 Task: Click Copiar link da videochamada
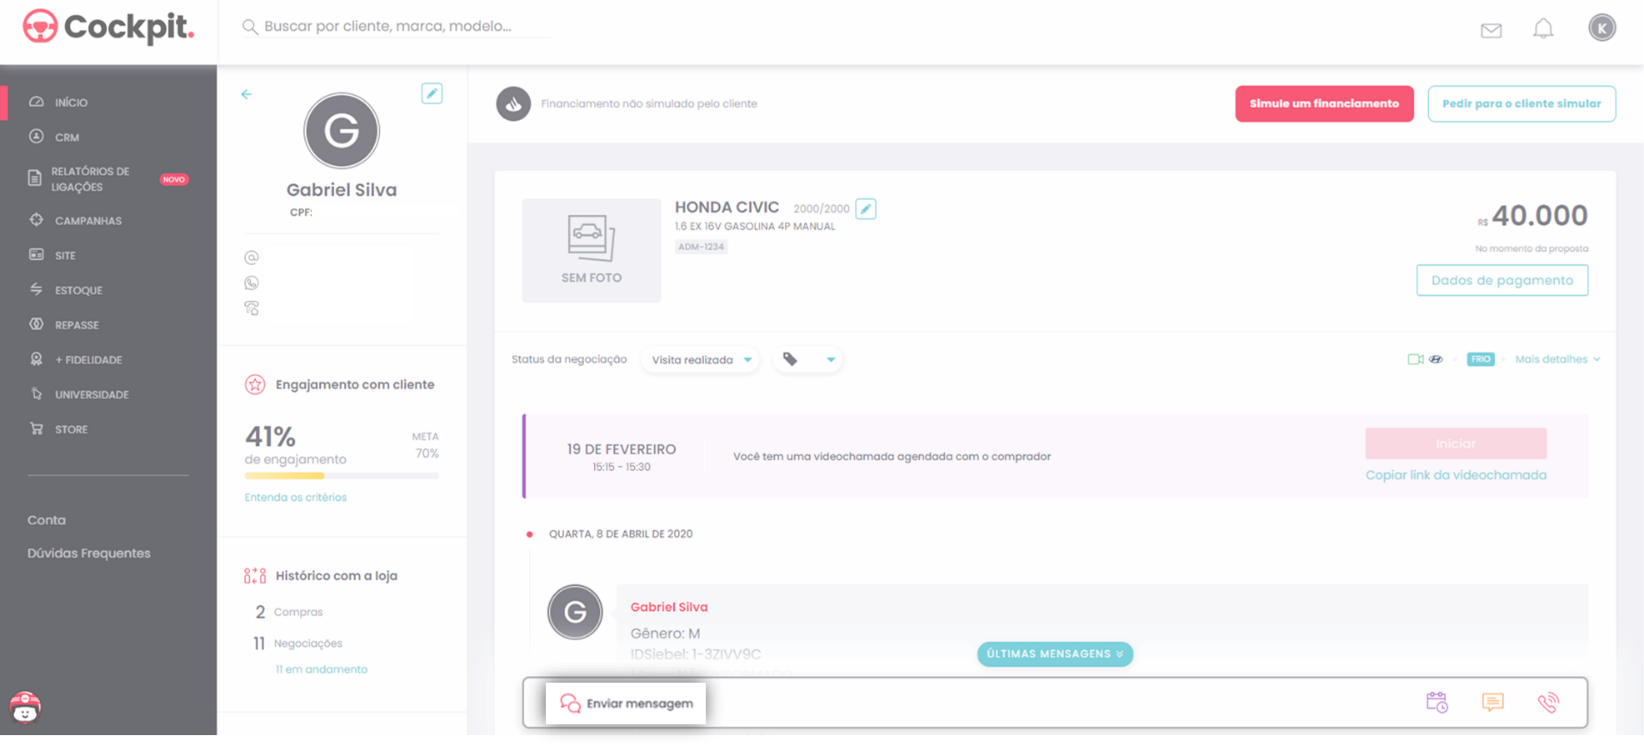click(1456, 475)
